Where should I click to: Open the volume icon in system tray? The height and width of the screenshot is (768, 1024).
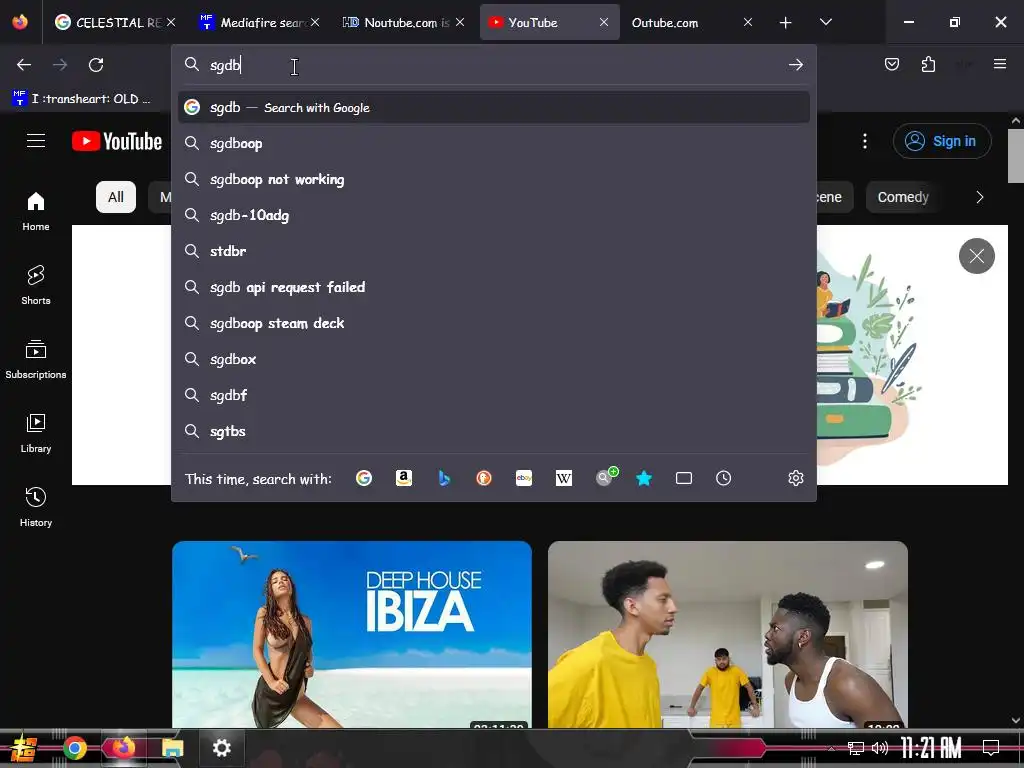pyautogui.click(x=880, y=748)
